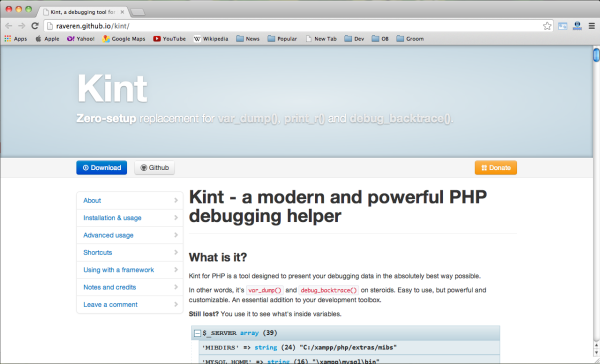Click the 'MIBDIRS' dump row
Image resolution: width=600 pixels, height=364 pixels.
click(x=349, y=348)
